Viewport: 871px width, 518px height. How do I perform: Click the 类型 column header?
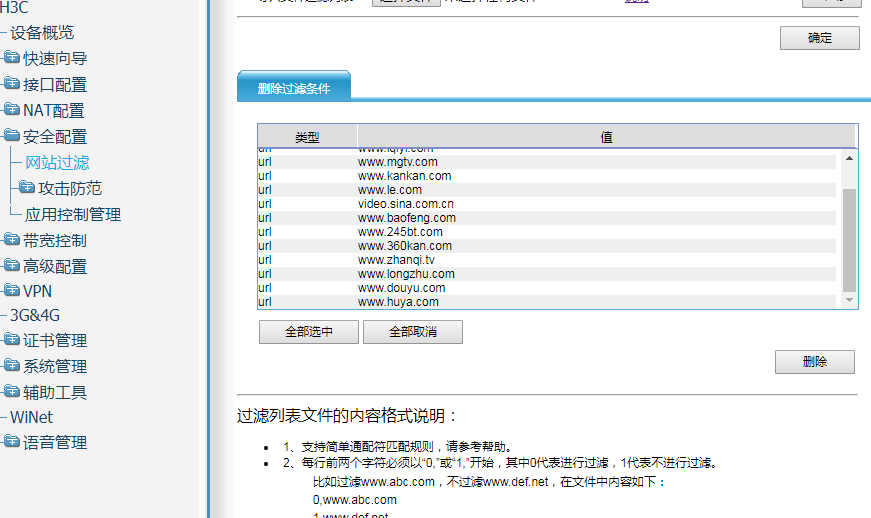[x=307, y=137]
